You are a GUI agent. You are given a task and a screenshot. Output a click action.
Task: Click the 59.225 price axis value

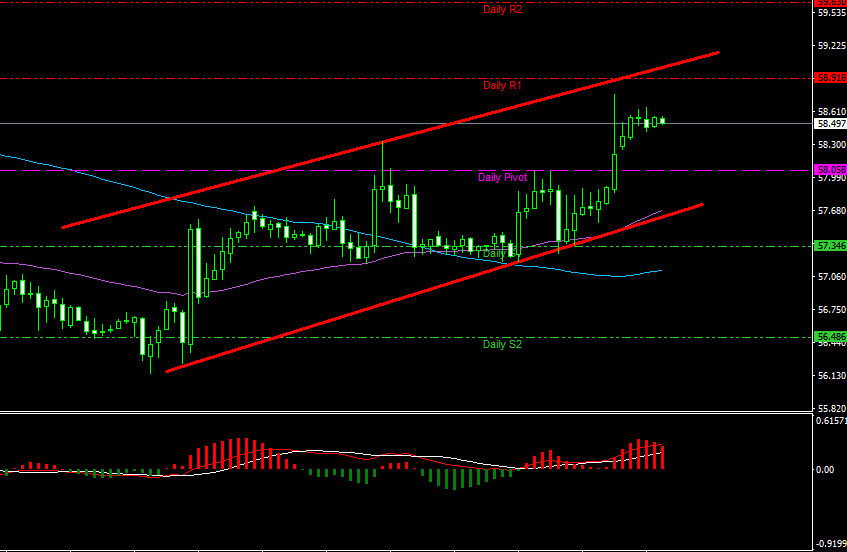[831, 46]
